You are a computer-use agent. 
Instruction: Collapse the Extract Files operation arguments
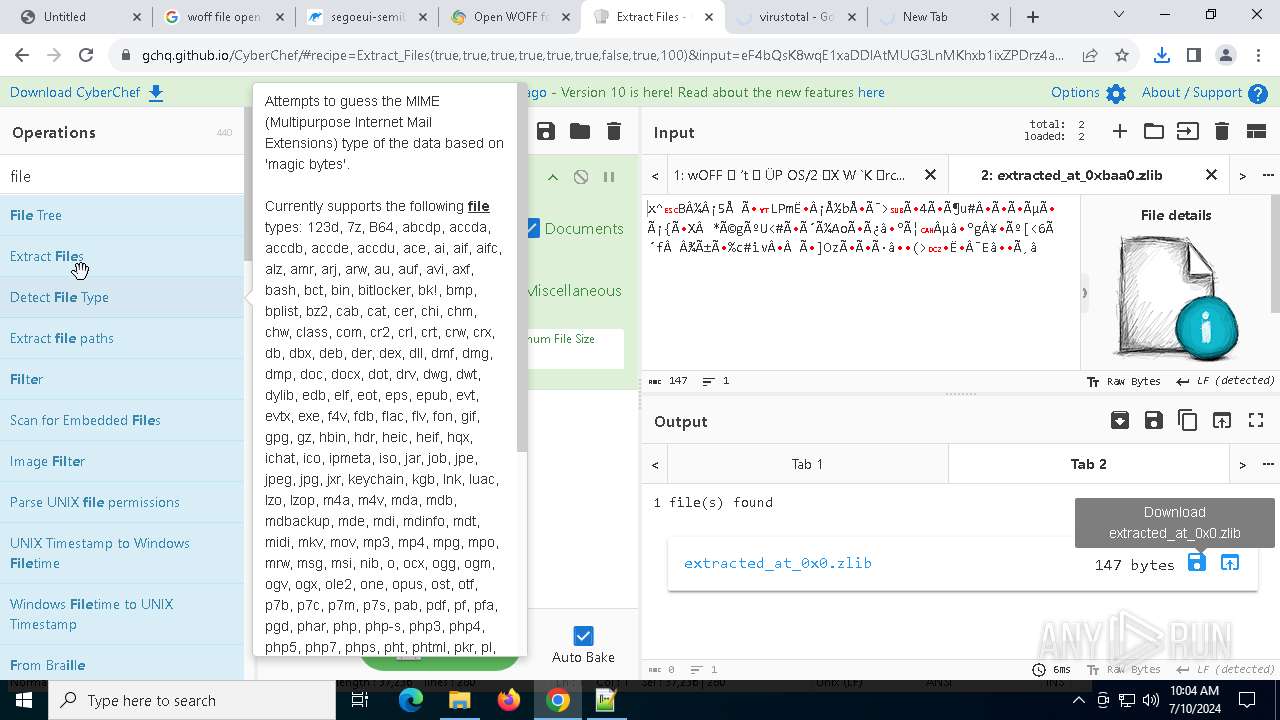coord(553,177)
